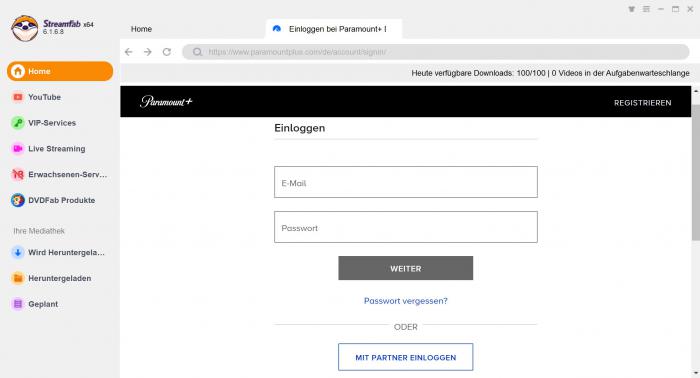Screen dimensions: 700x378
Task: Go forward with the forward arrow
Action: coord(148,52)
